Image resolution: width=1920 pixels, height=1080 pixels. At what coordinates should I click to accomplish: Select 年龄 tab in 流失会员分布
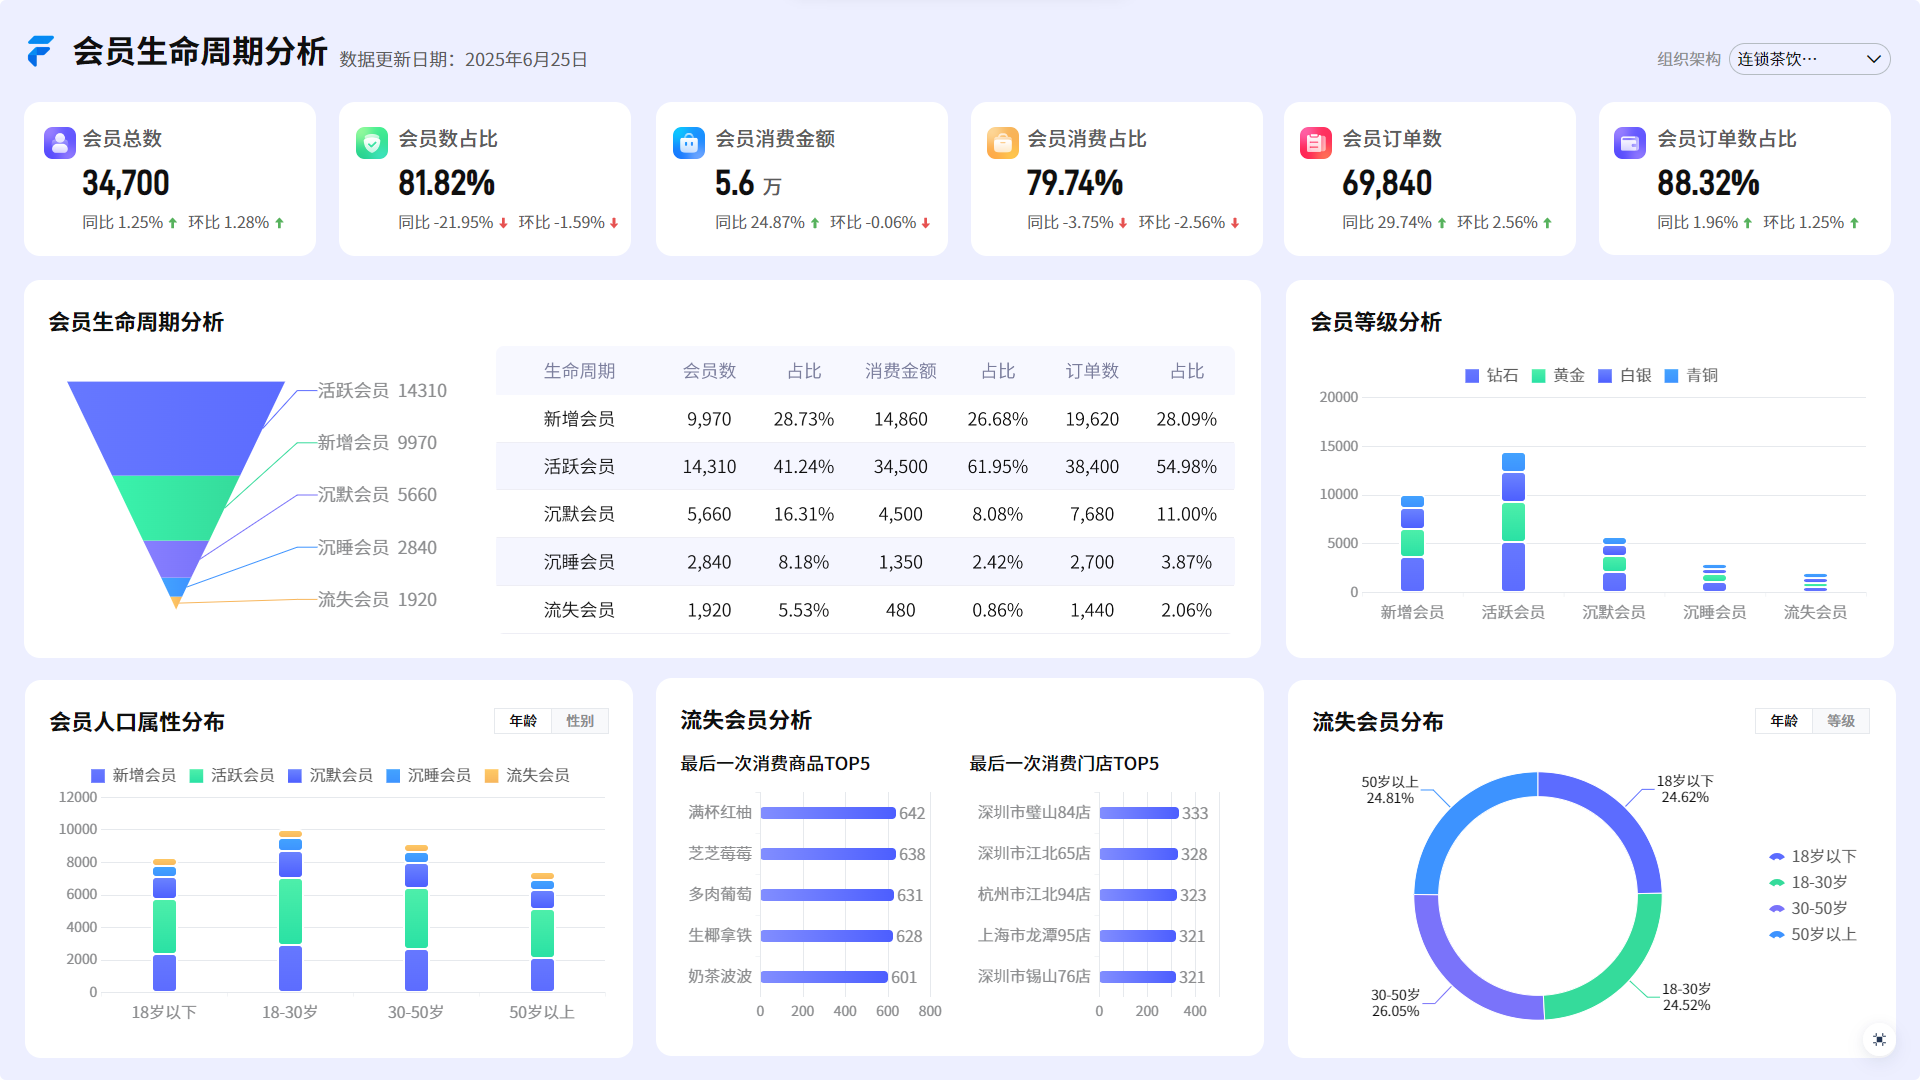[1784, 721]
